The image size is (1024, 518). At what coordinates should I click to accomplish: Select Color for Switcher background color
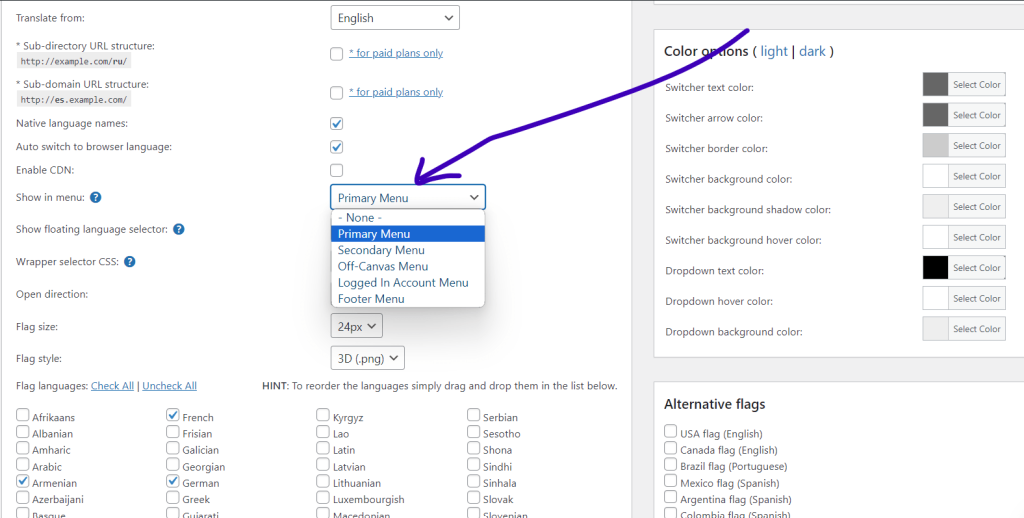[x=976, y=176]
